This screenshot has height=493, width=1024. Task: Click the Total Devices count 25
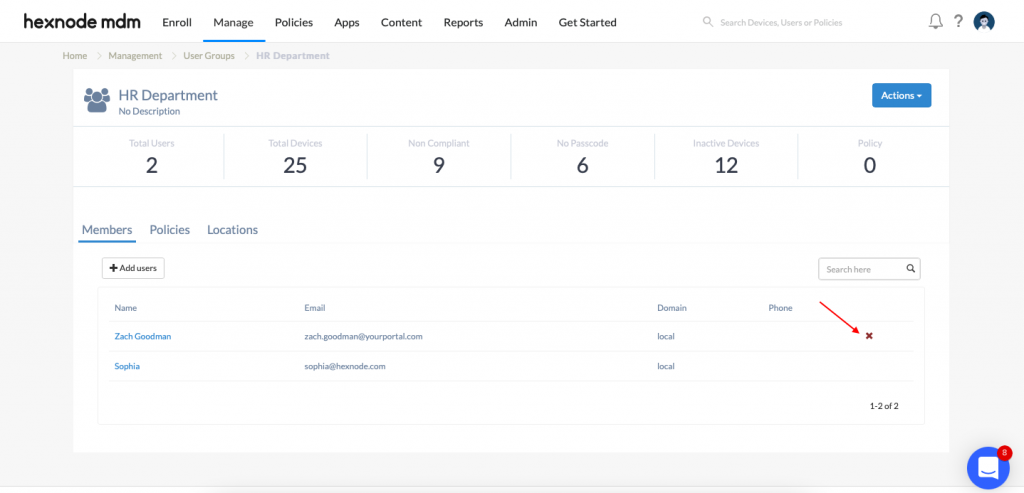tap(295, 165)
